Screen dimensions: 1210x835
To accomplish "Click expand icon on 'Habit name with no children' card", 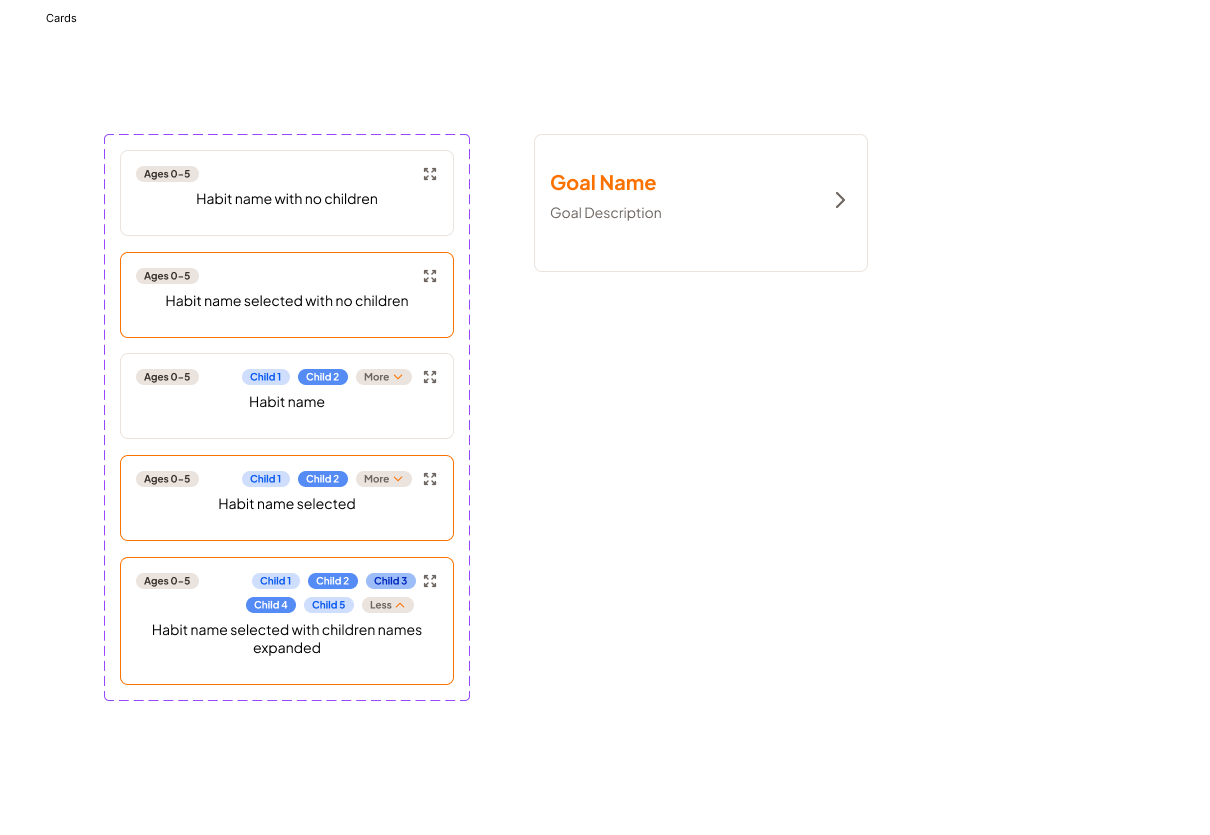I will (430, 174).
